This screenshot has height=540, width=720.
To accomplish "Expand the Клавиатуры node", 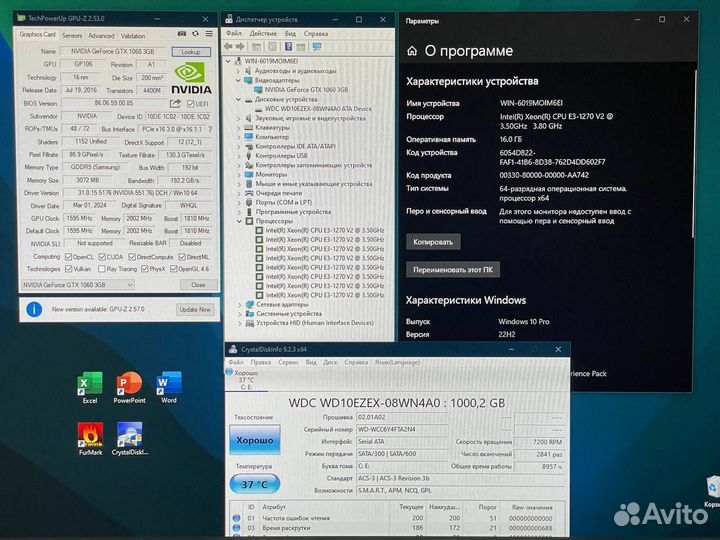I will point(238,128).
